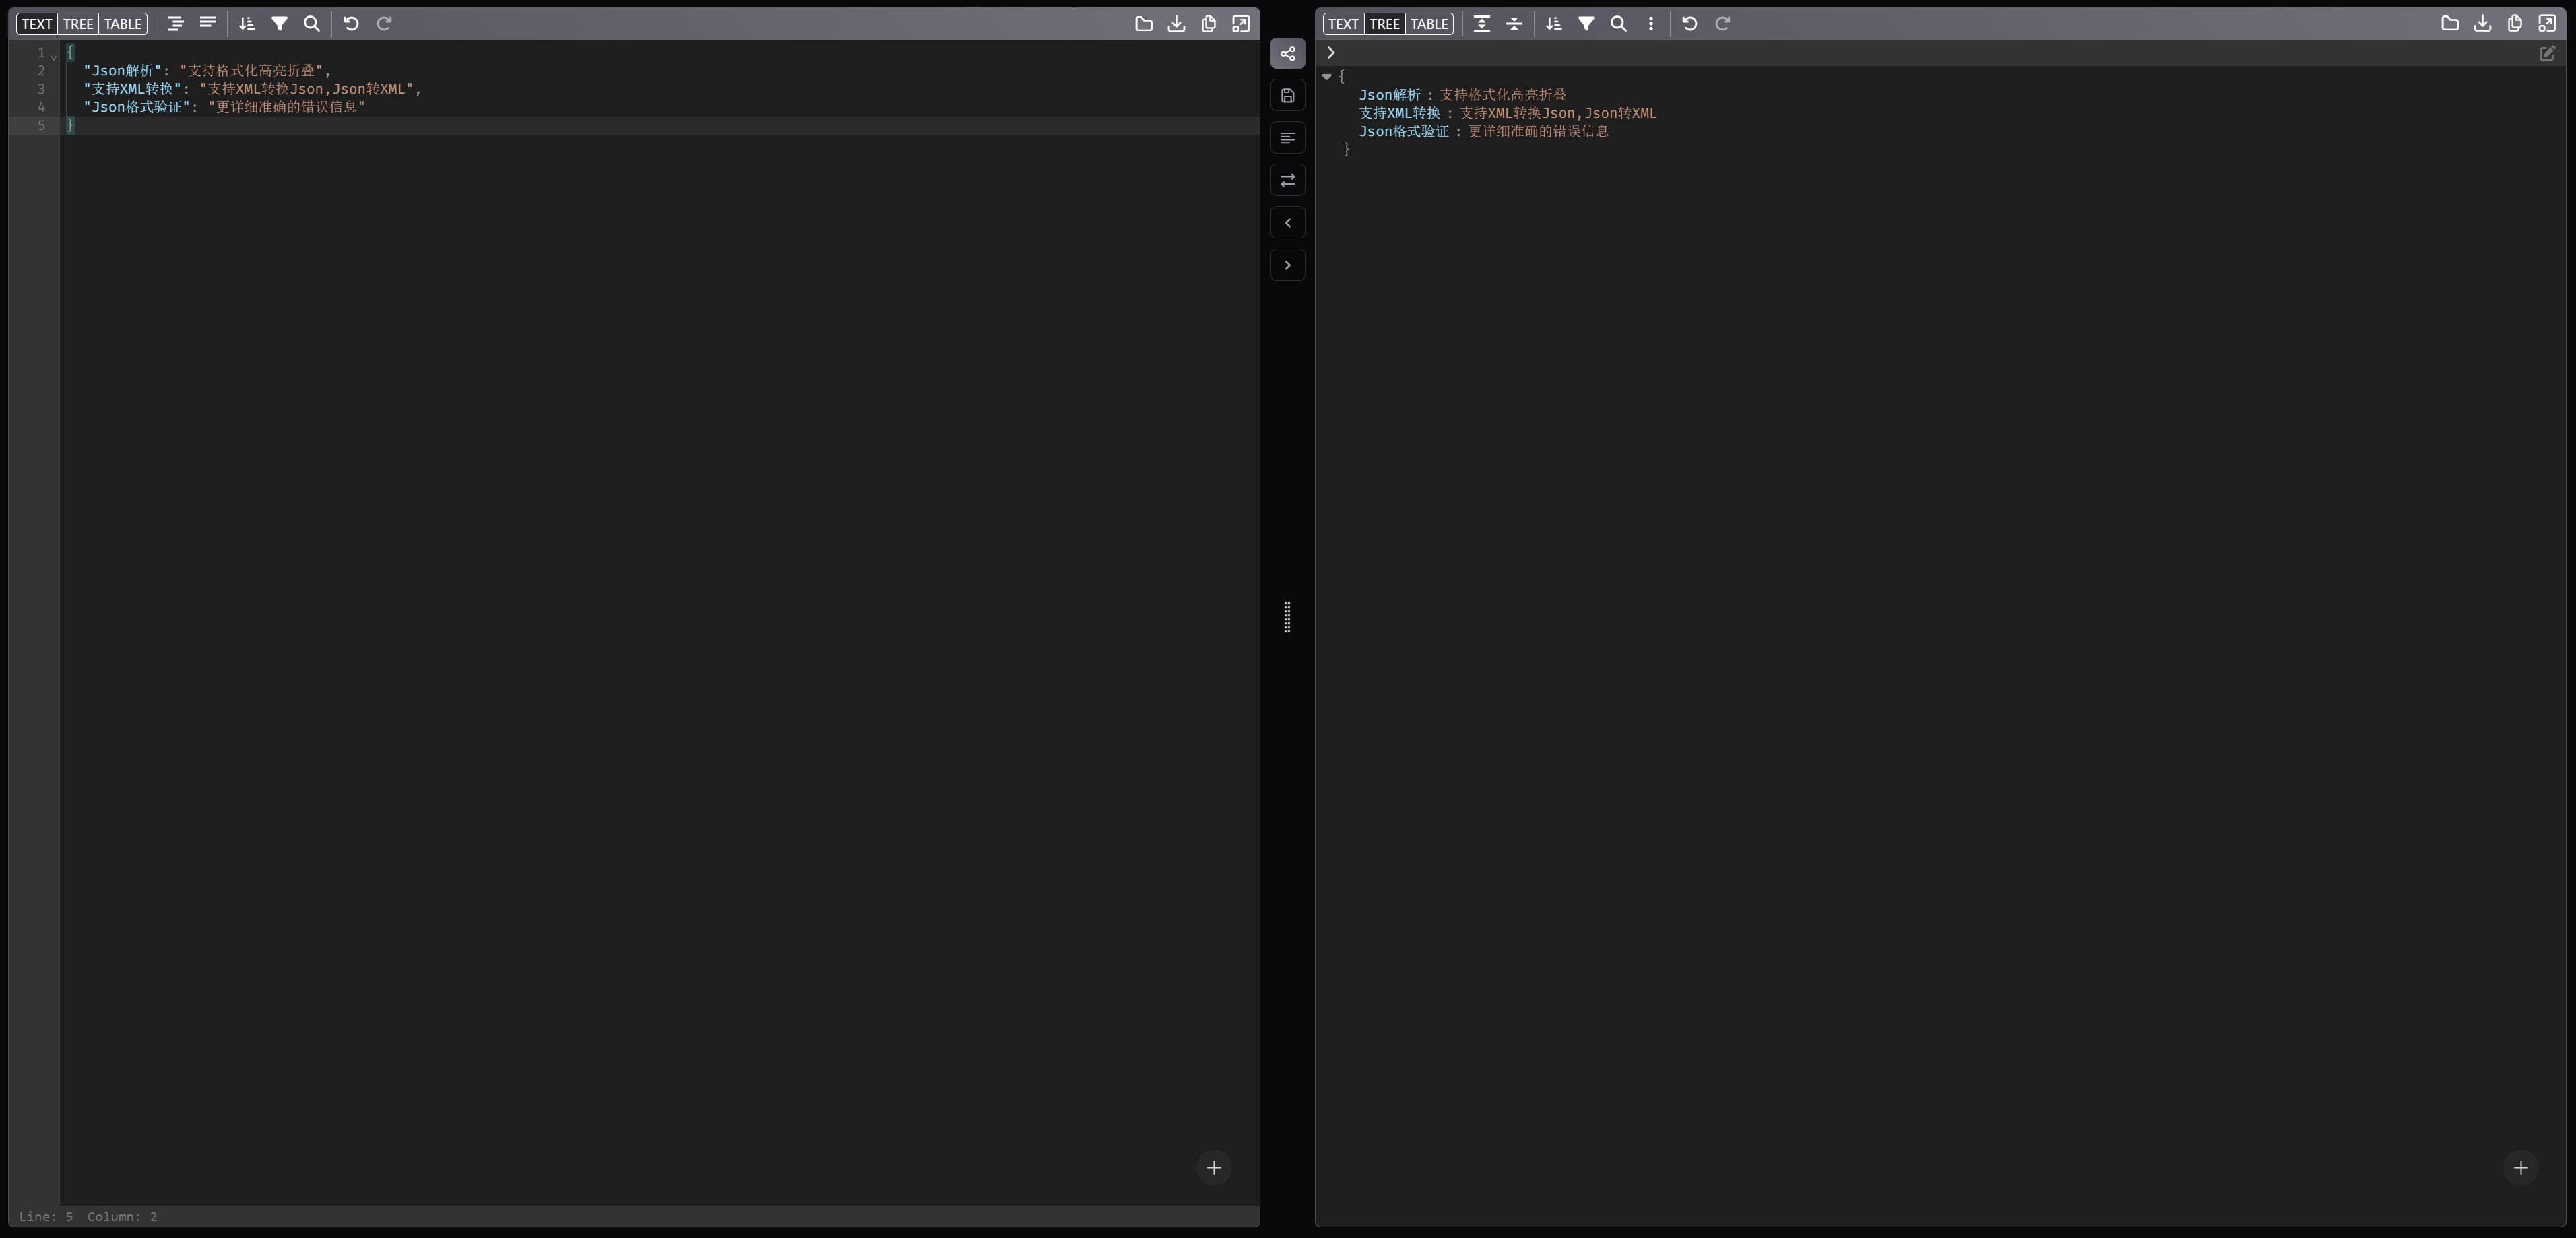
Task: Open search in right panel
Action: pyautogui.click(x=1619, y=24)
